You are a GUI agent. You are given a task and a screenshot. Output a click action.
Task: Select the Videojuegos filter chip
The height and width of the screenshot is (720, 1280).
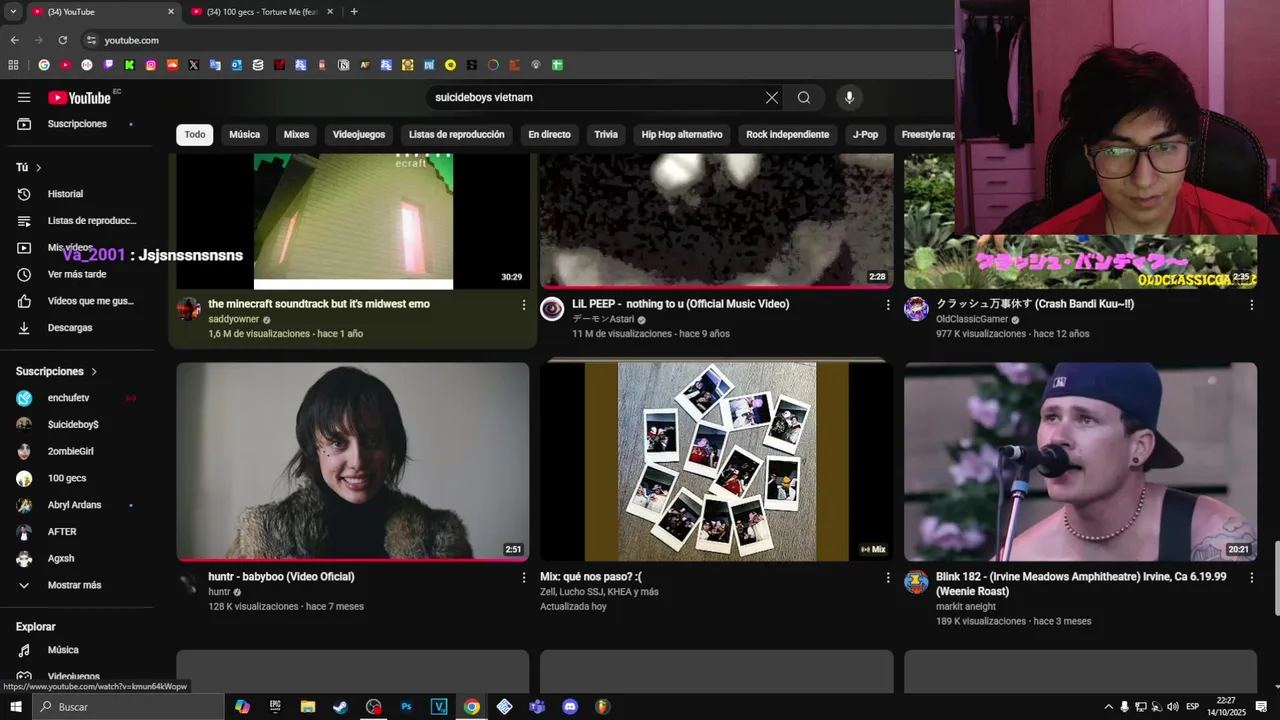tap(359, 134)
